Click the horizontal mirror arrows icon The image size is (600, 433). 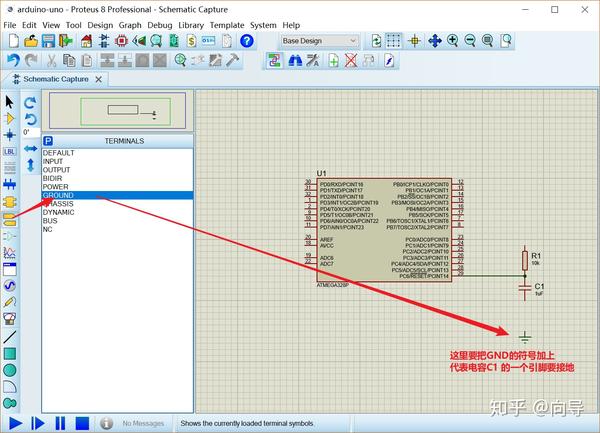[30, 148]
